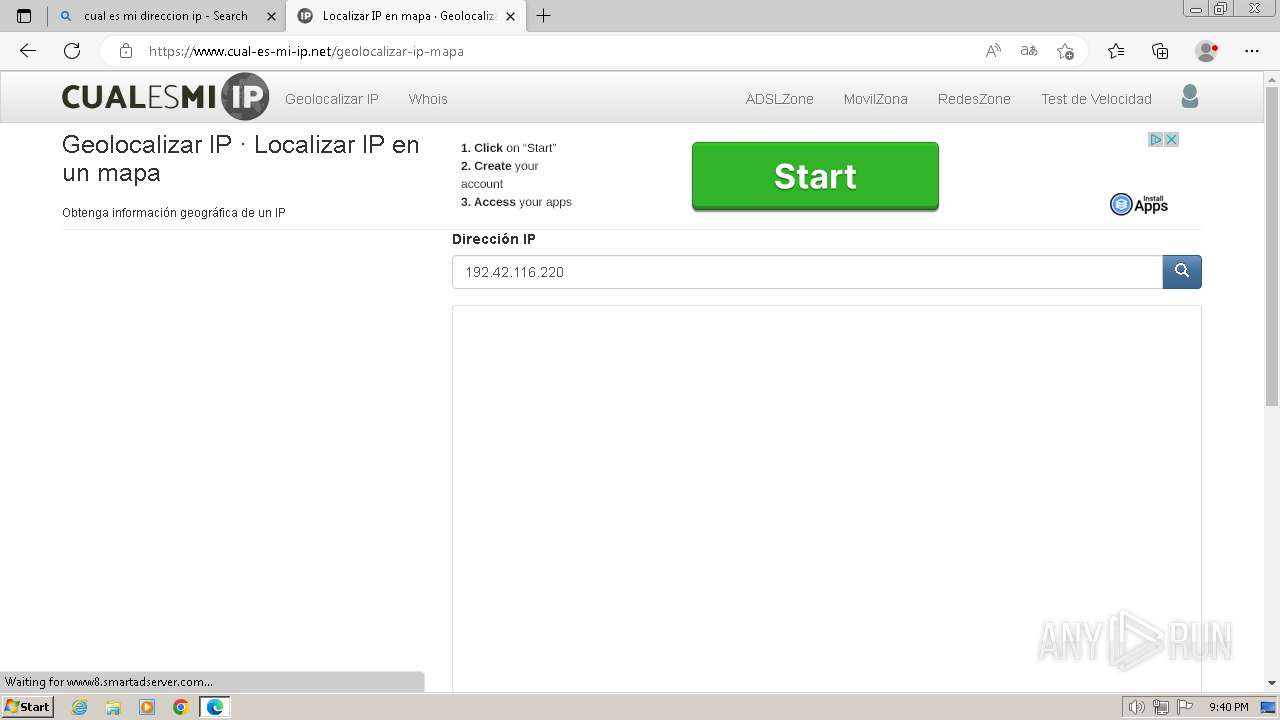This screenshot has height=720, width=1280.
Task: Click heading 'Geolocalizar IP · Localizar IP en un mapa'
Action: [x=240, y=159]
